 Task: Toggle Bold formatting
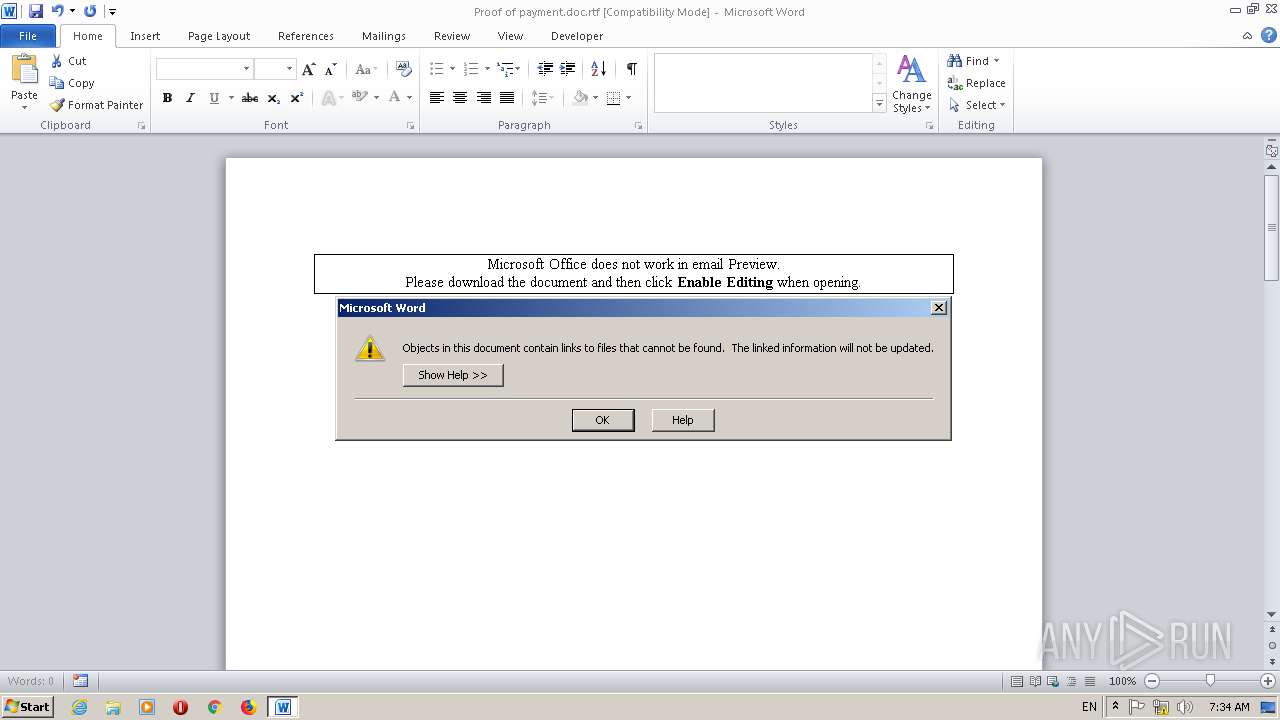(x=167, y=98)
